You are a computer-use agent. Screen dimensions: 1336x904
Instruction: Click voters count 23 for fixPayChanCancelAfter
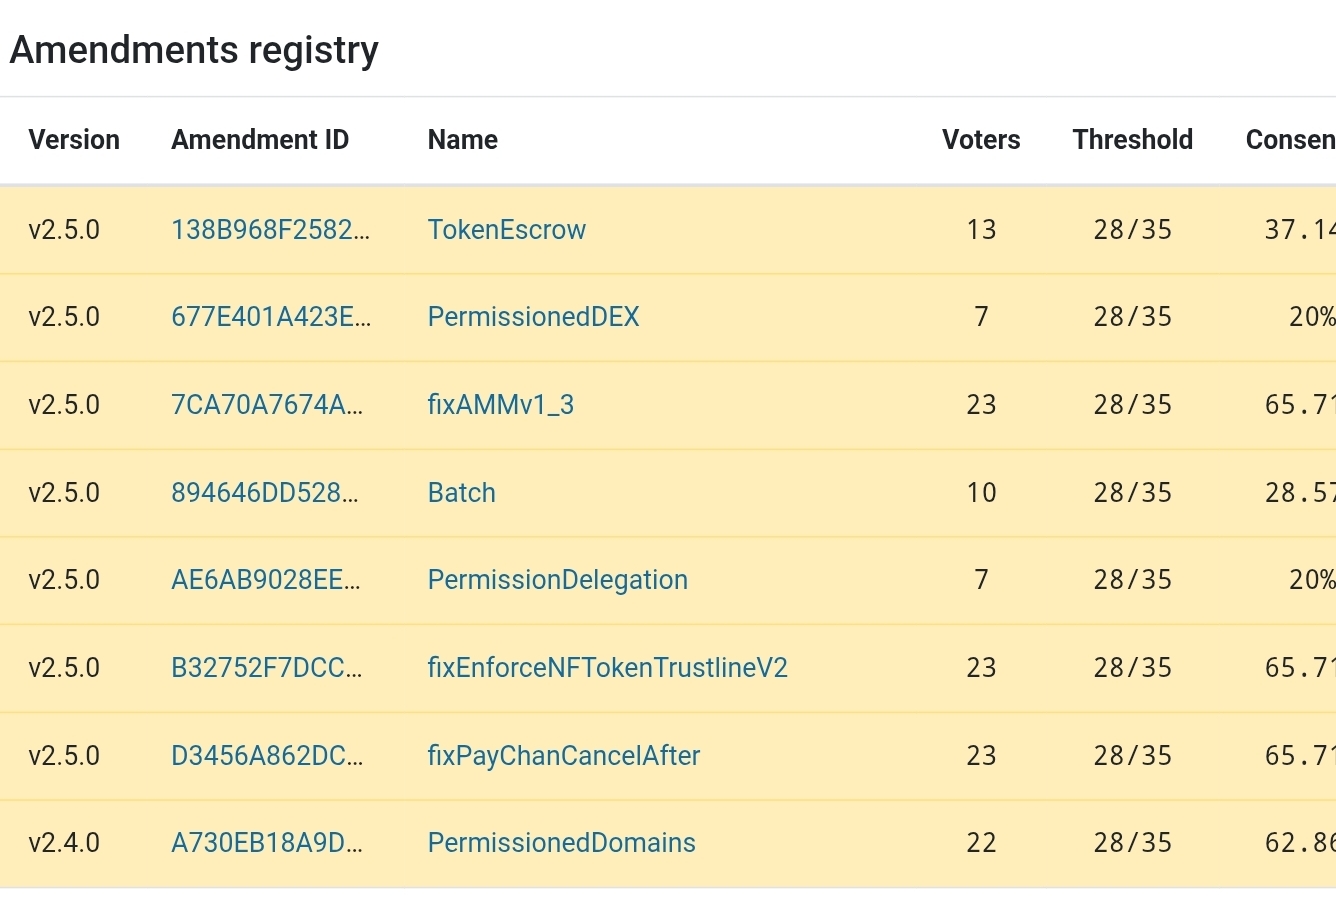click(981, 756)
